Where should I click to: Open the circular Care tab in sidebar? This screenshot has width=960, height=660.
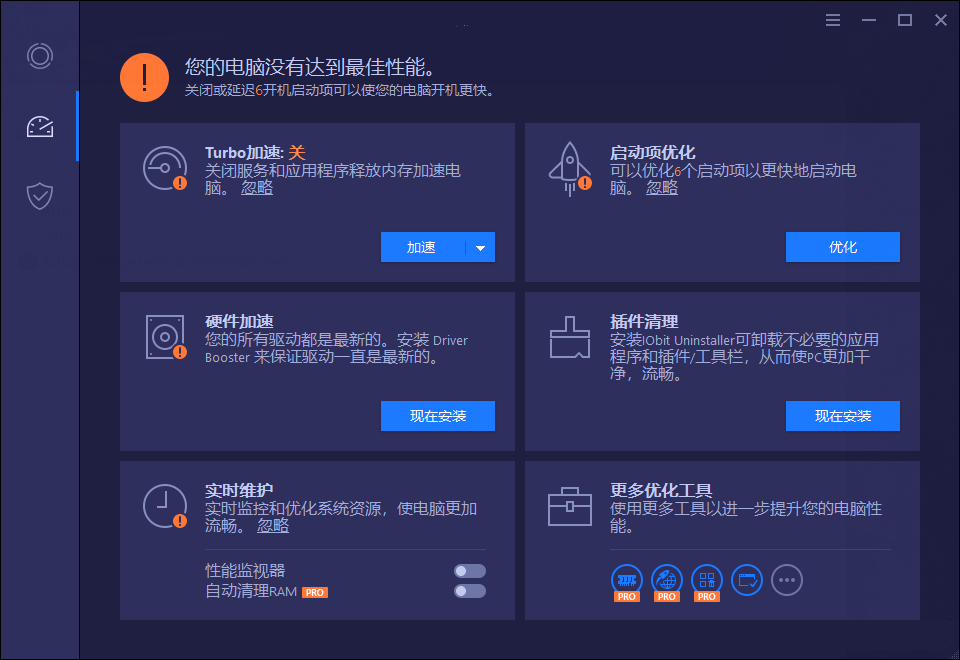(x=40, y=56)
